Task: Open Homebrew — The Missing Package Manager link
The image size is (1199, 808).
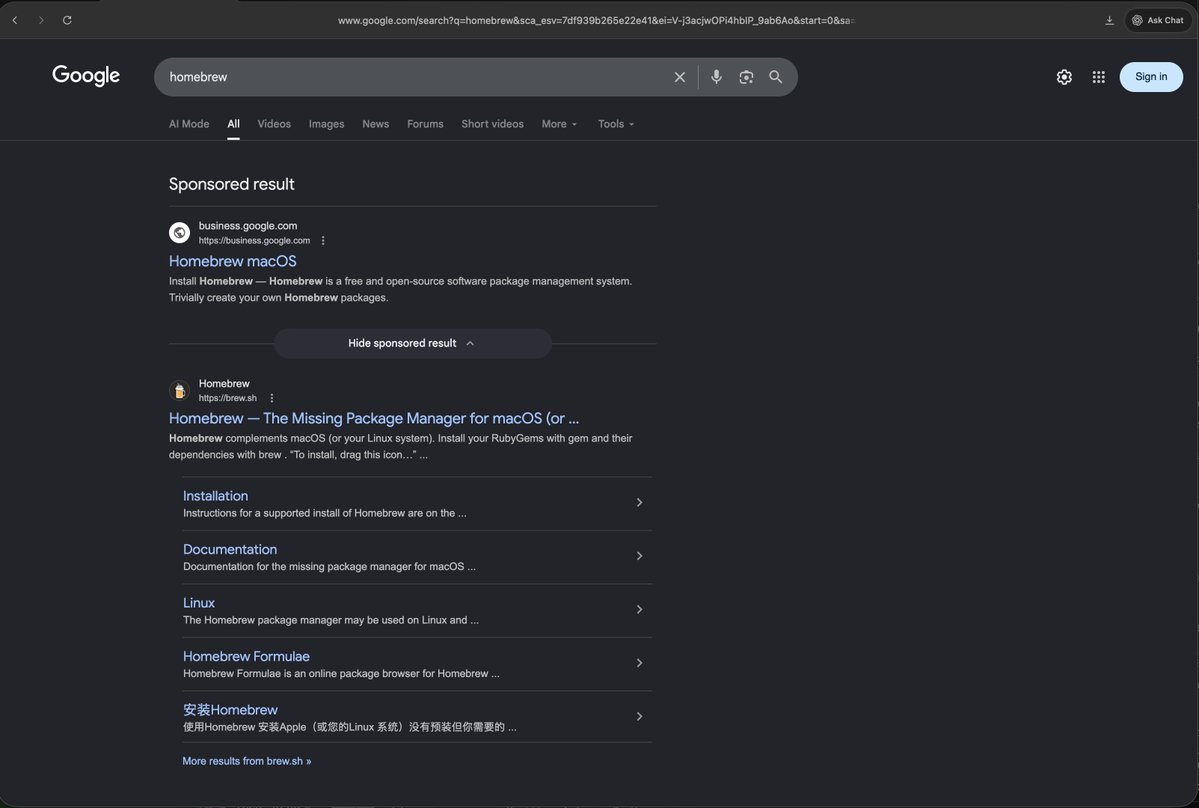Action: tap(374, 419)
